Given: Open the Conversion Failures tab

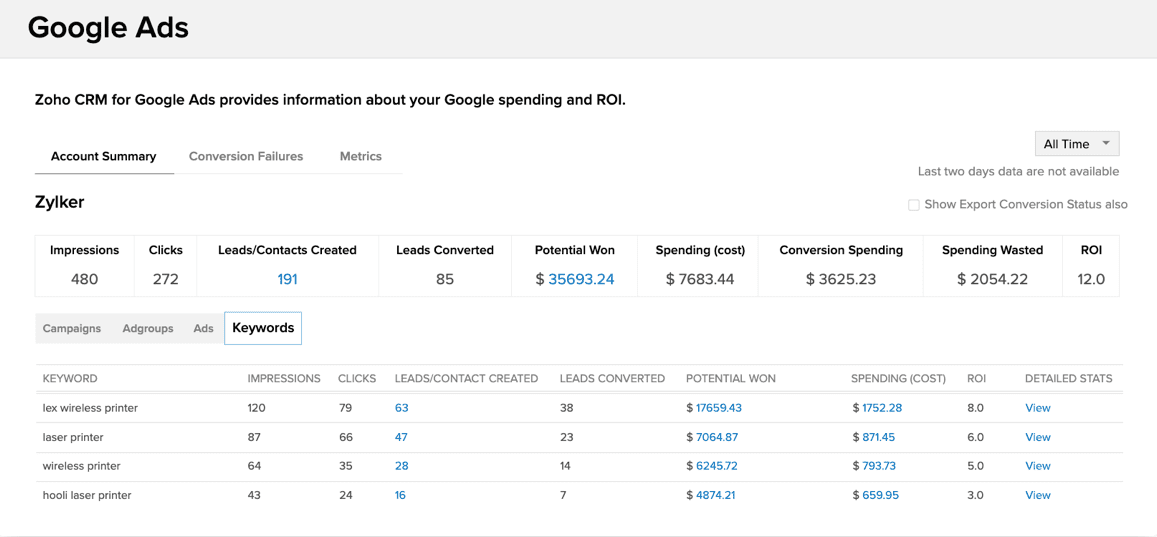Looking at the screenshot, I should [x=246, y=156].
